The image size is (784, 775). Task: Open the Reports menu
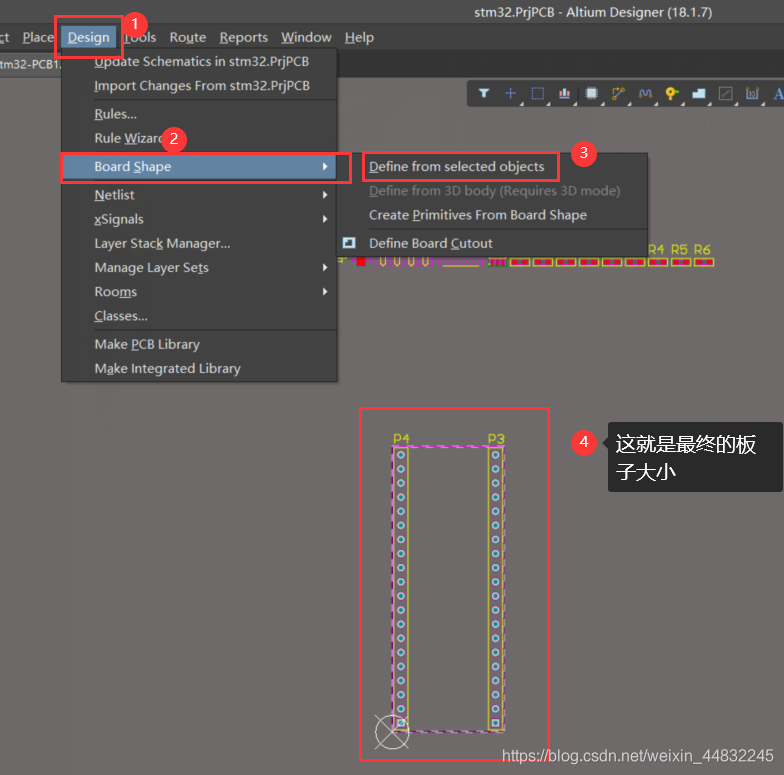pos(244,38)
